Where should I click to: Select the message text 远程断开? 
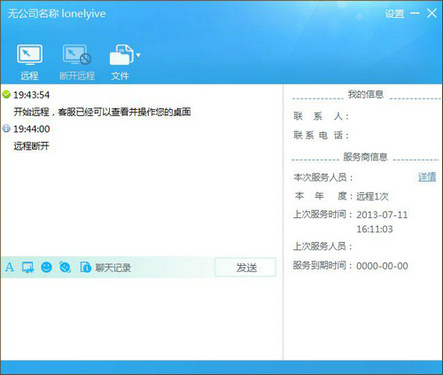point(32,146)
